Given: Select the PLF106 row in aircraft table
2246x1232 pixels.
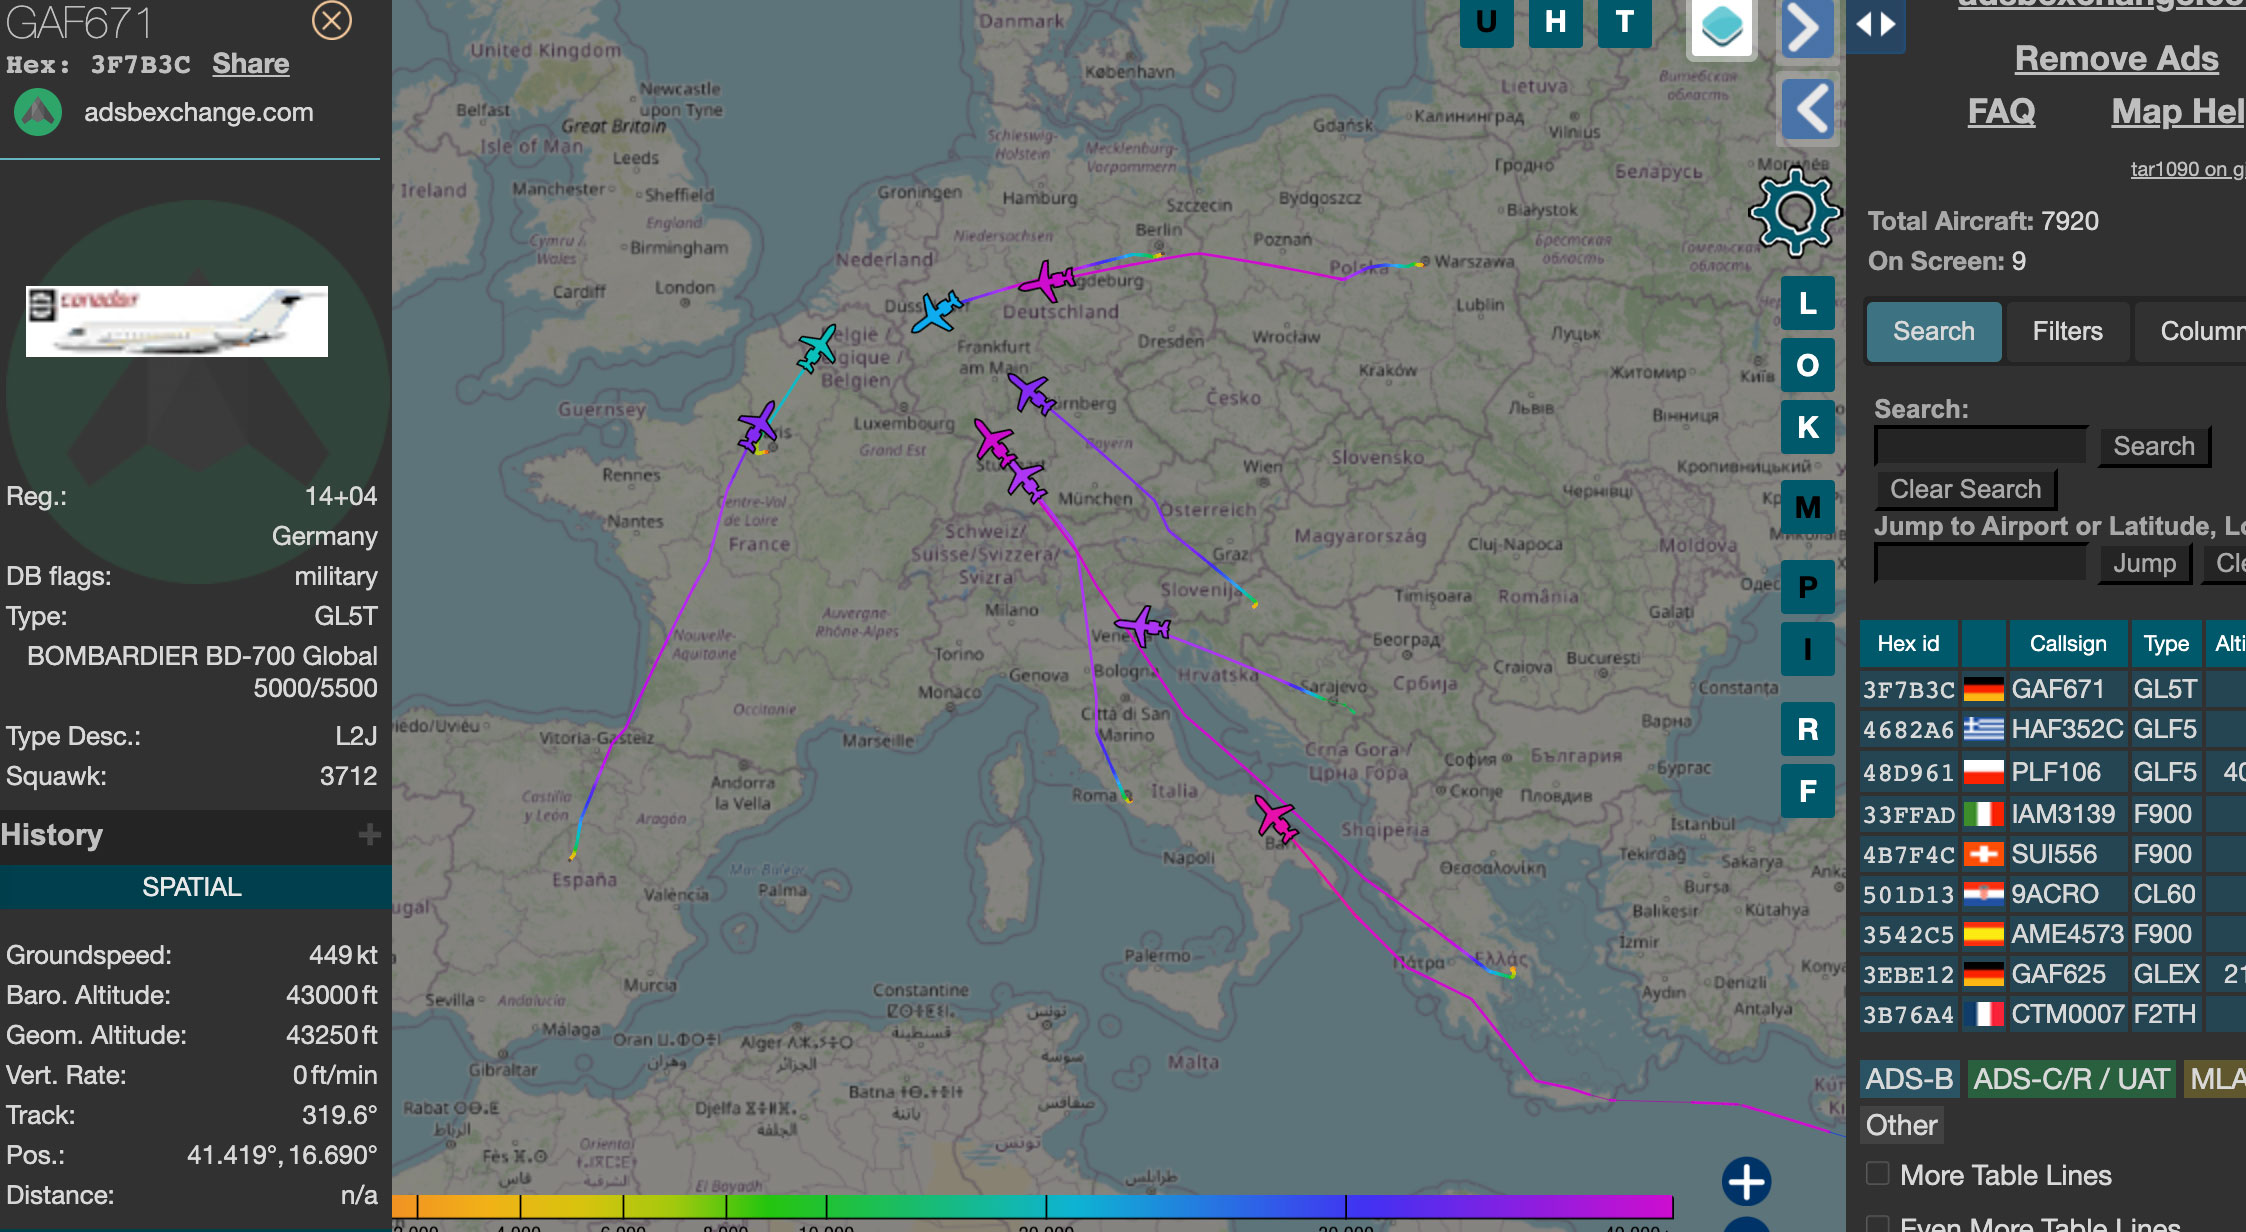Looking at the screenshot, I should point(2053,772).
